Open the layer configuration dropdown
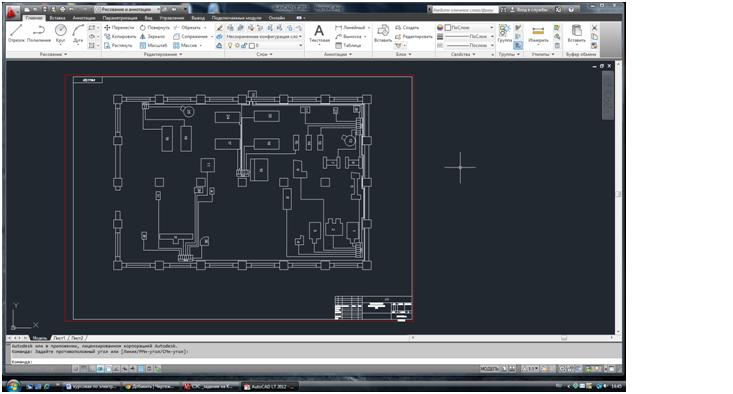 [264, 36]
